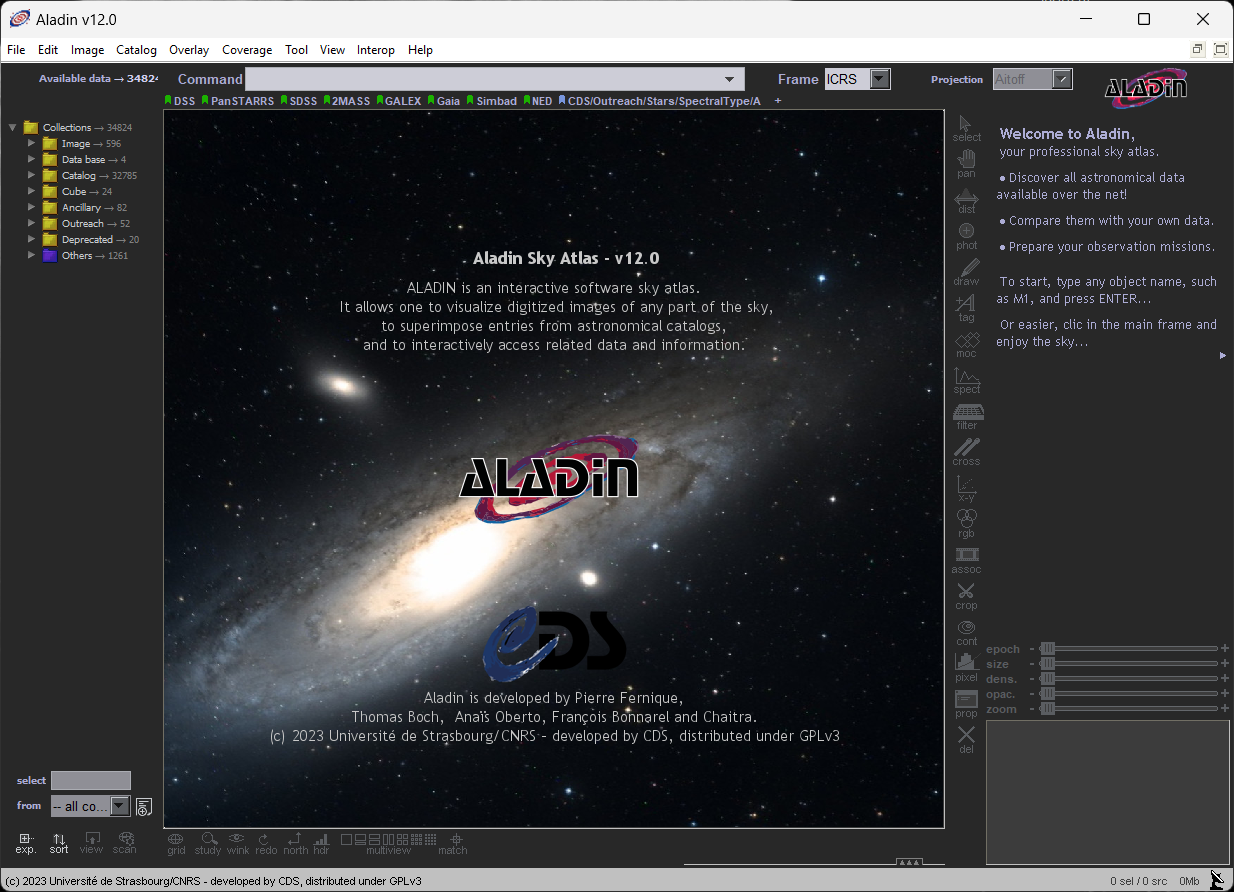Image resolution: width=1234 pixels, height=892 pixels.
Task: Load the 2MASS bookmark
Action: coord(346,101)
